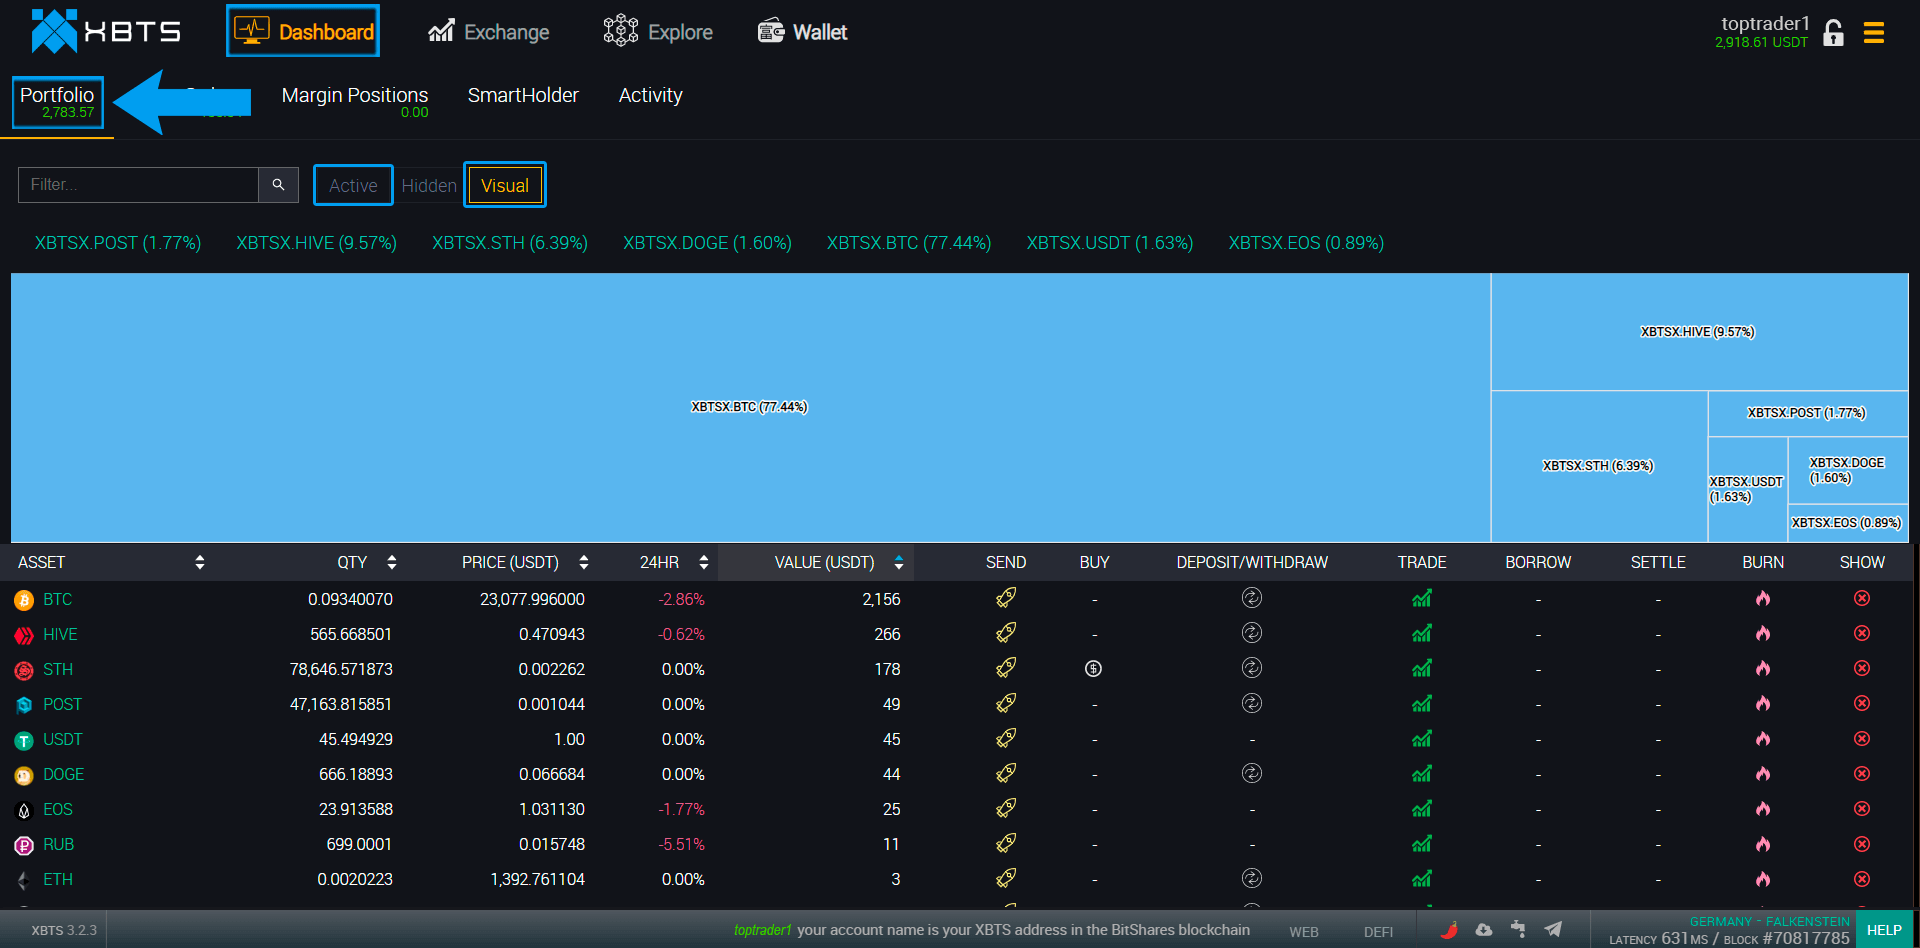Viewport: 1920px width, 948px height.
Task: Hide RUB using its show toggle
Action: click(x=1862, y=843)
